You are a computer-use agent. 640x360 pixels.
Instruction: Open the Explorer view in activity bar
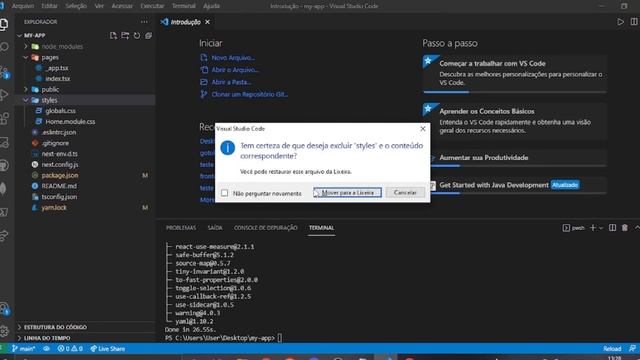click(x=4, y=24)
